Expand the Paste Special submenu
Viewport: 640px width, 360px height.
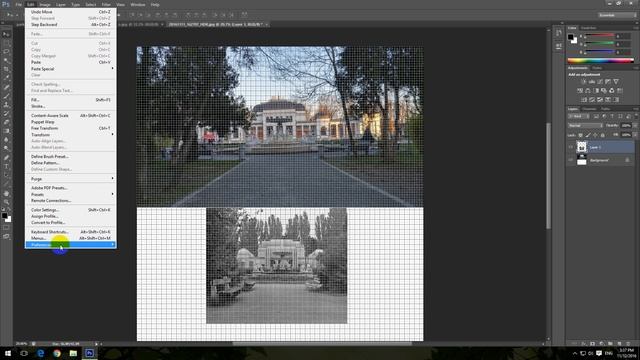tap(71, 69)
